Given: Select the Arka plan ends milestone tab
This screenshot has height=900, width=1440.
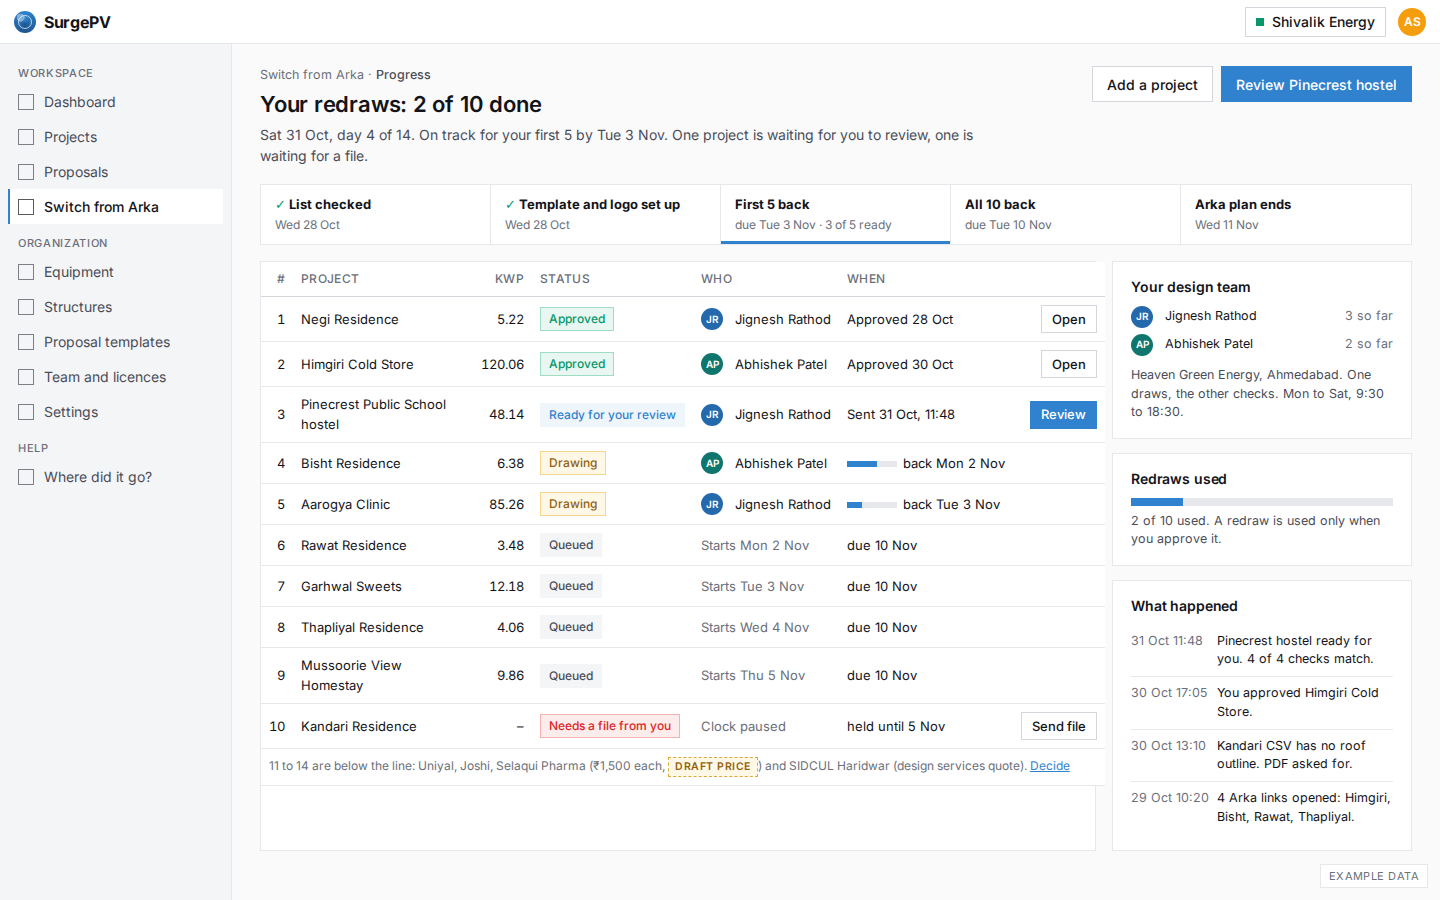Looking at the screenshot, I should pos(1295,214).
